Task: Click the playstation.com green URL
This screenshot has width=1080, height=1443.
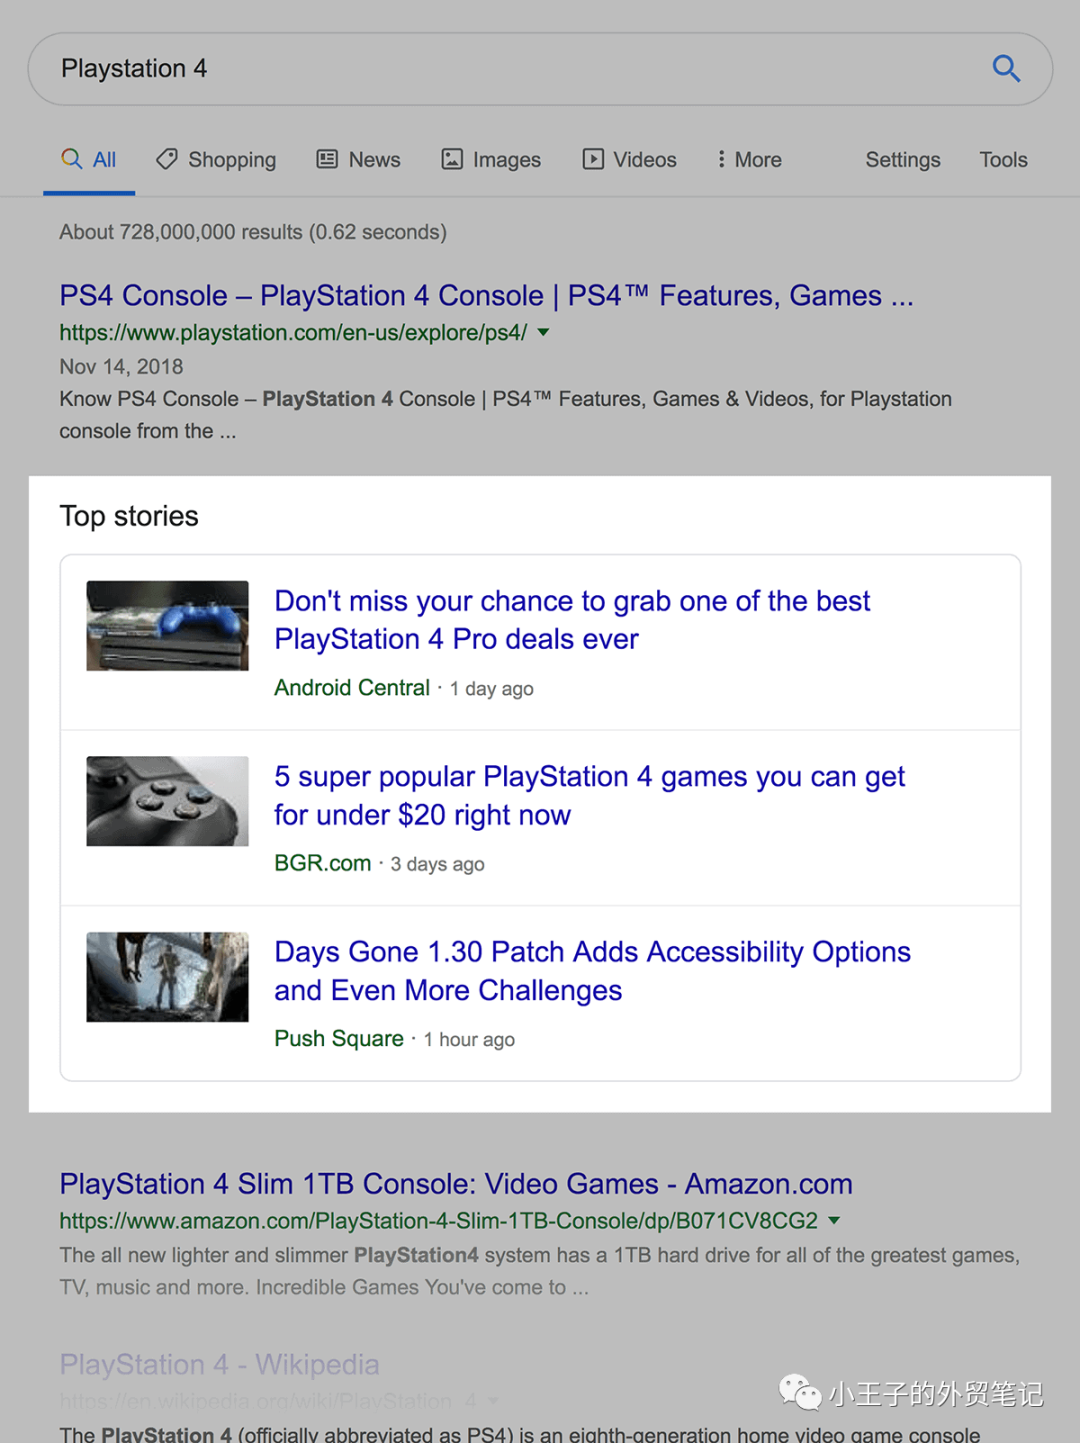Action: (293, 333)
